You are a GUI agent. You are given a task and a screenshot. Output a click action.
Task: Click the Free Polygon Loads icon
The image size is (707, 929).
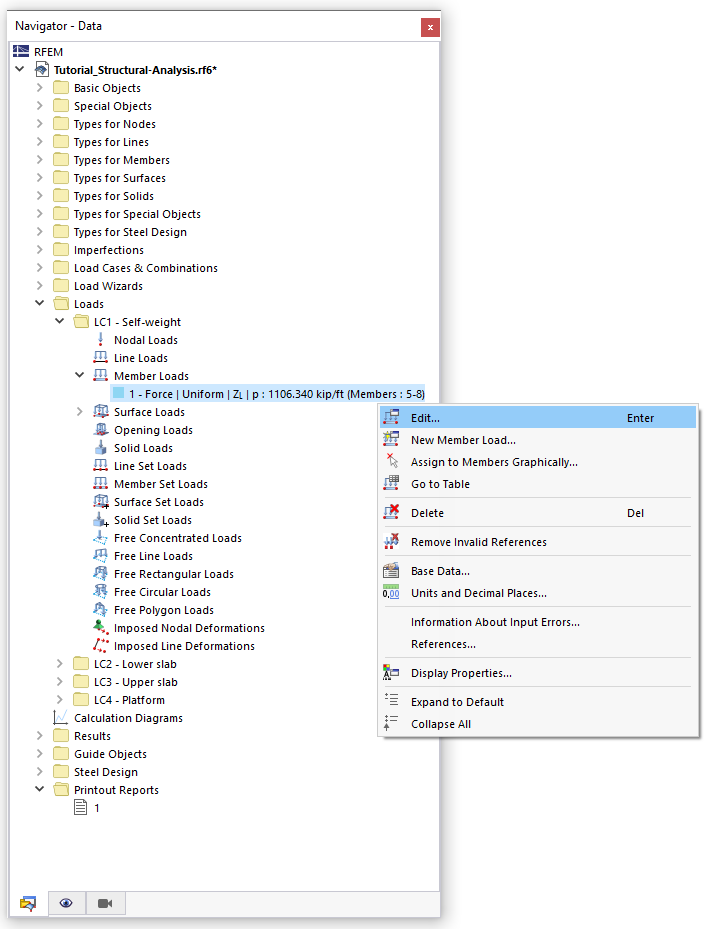point(101,610)
